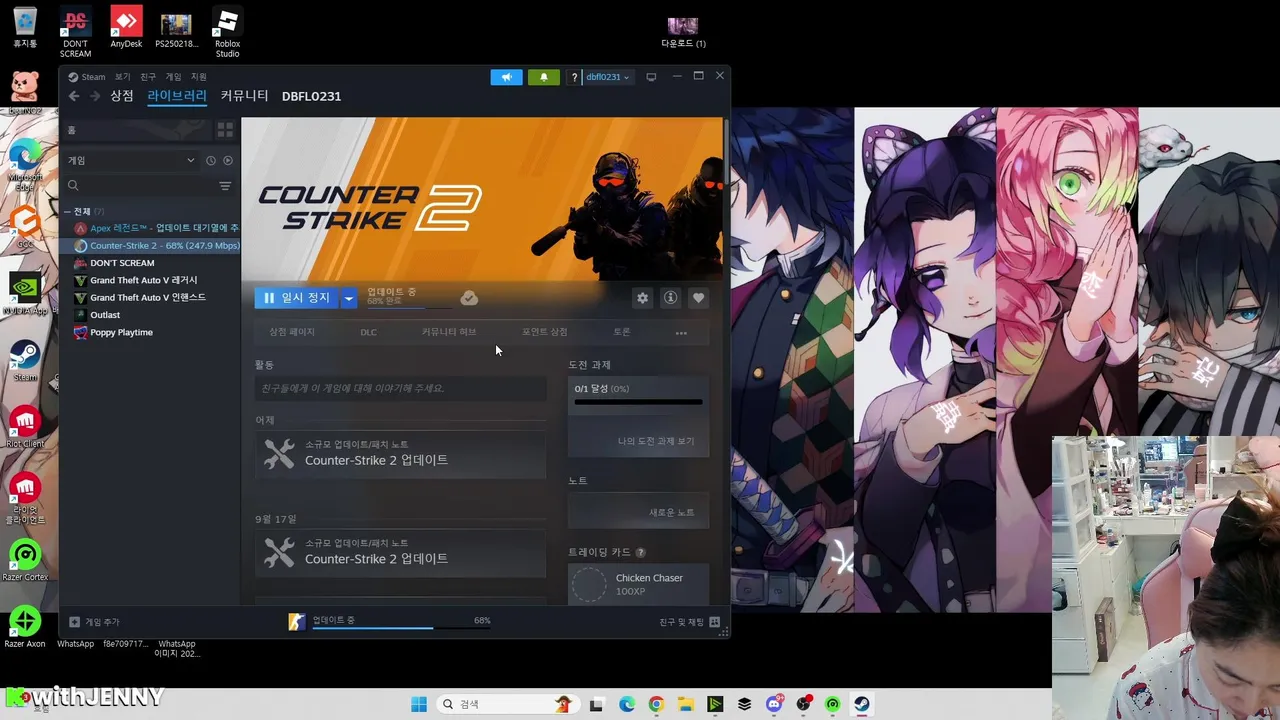Open the 게임 menu in menu bar
Screen dimensions: 1280x720
click(173, 77)
